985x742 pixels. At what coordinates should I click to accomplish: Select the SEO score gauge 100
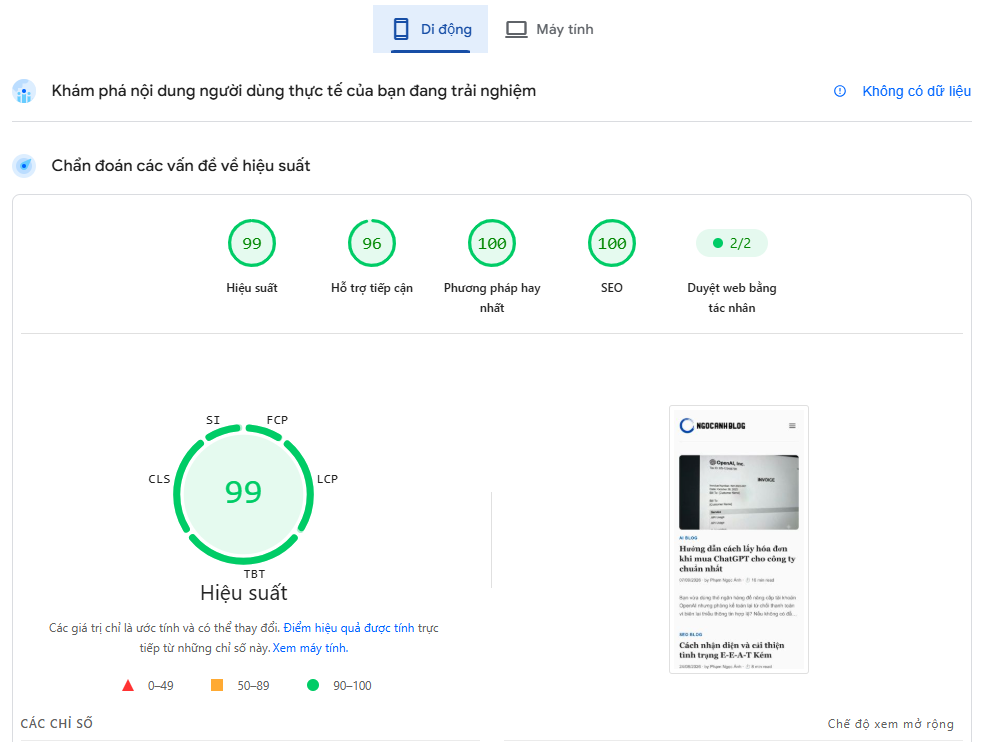612,243
